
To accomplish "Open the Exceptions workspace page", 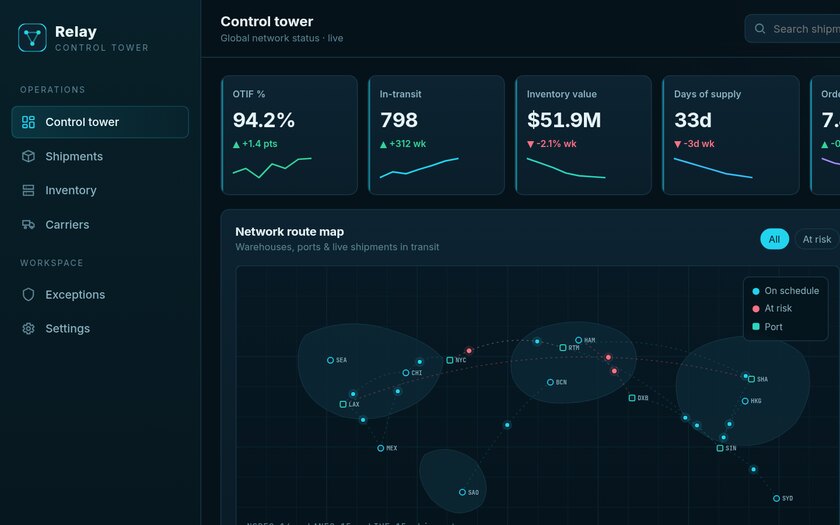I will click(100, 295).
